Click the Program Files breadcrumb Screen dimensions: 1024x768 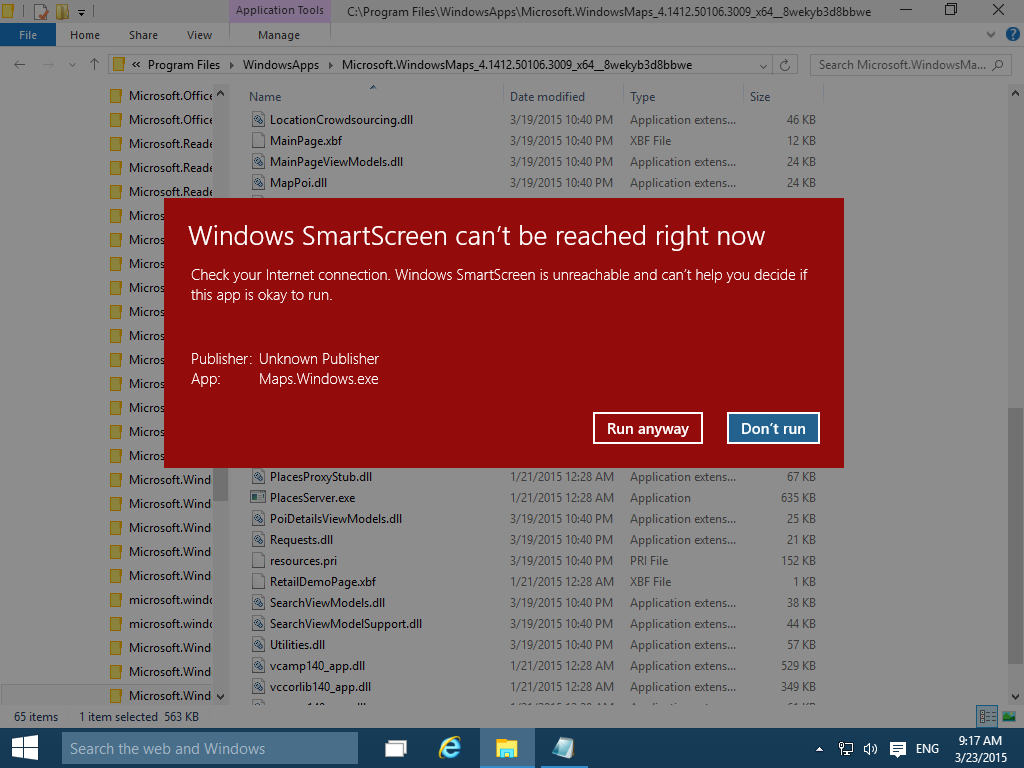point(184,65)
